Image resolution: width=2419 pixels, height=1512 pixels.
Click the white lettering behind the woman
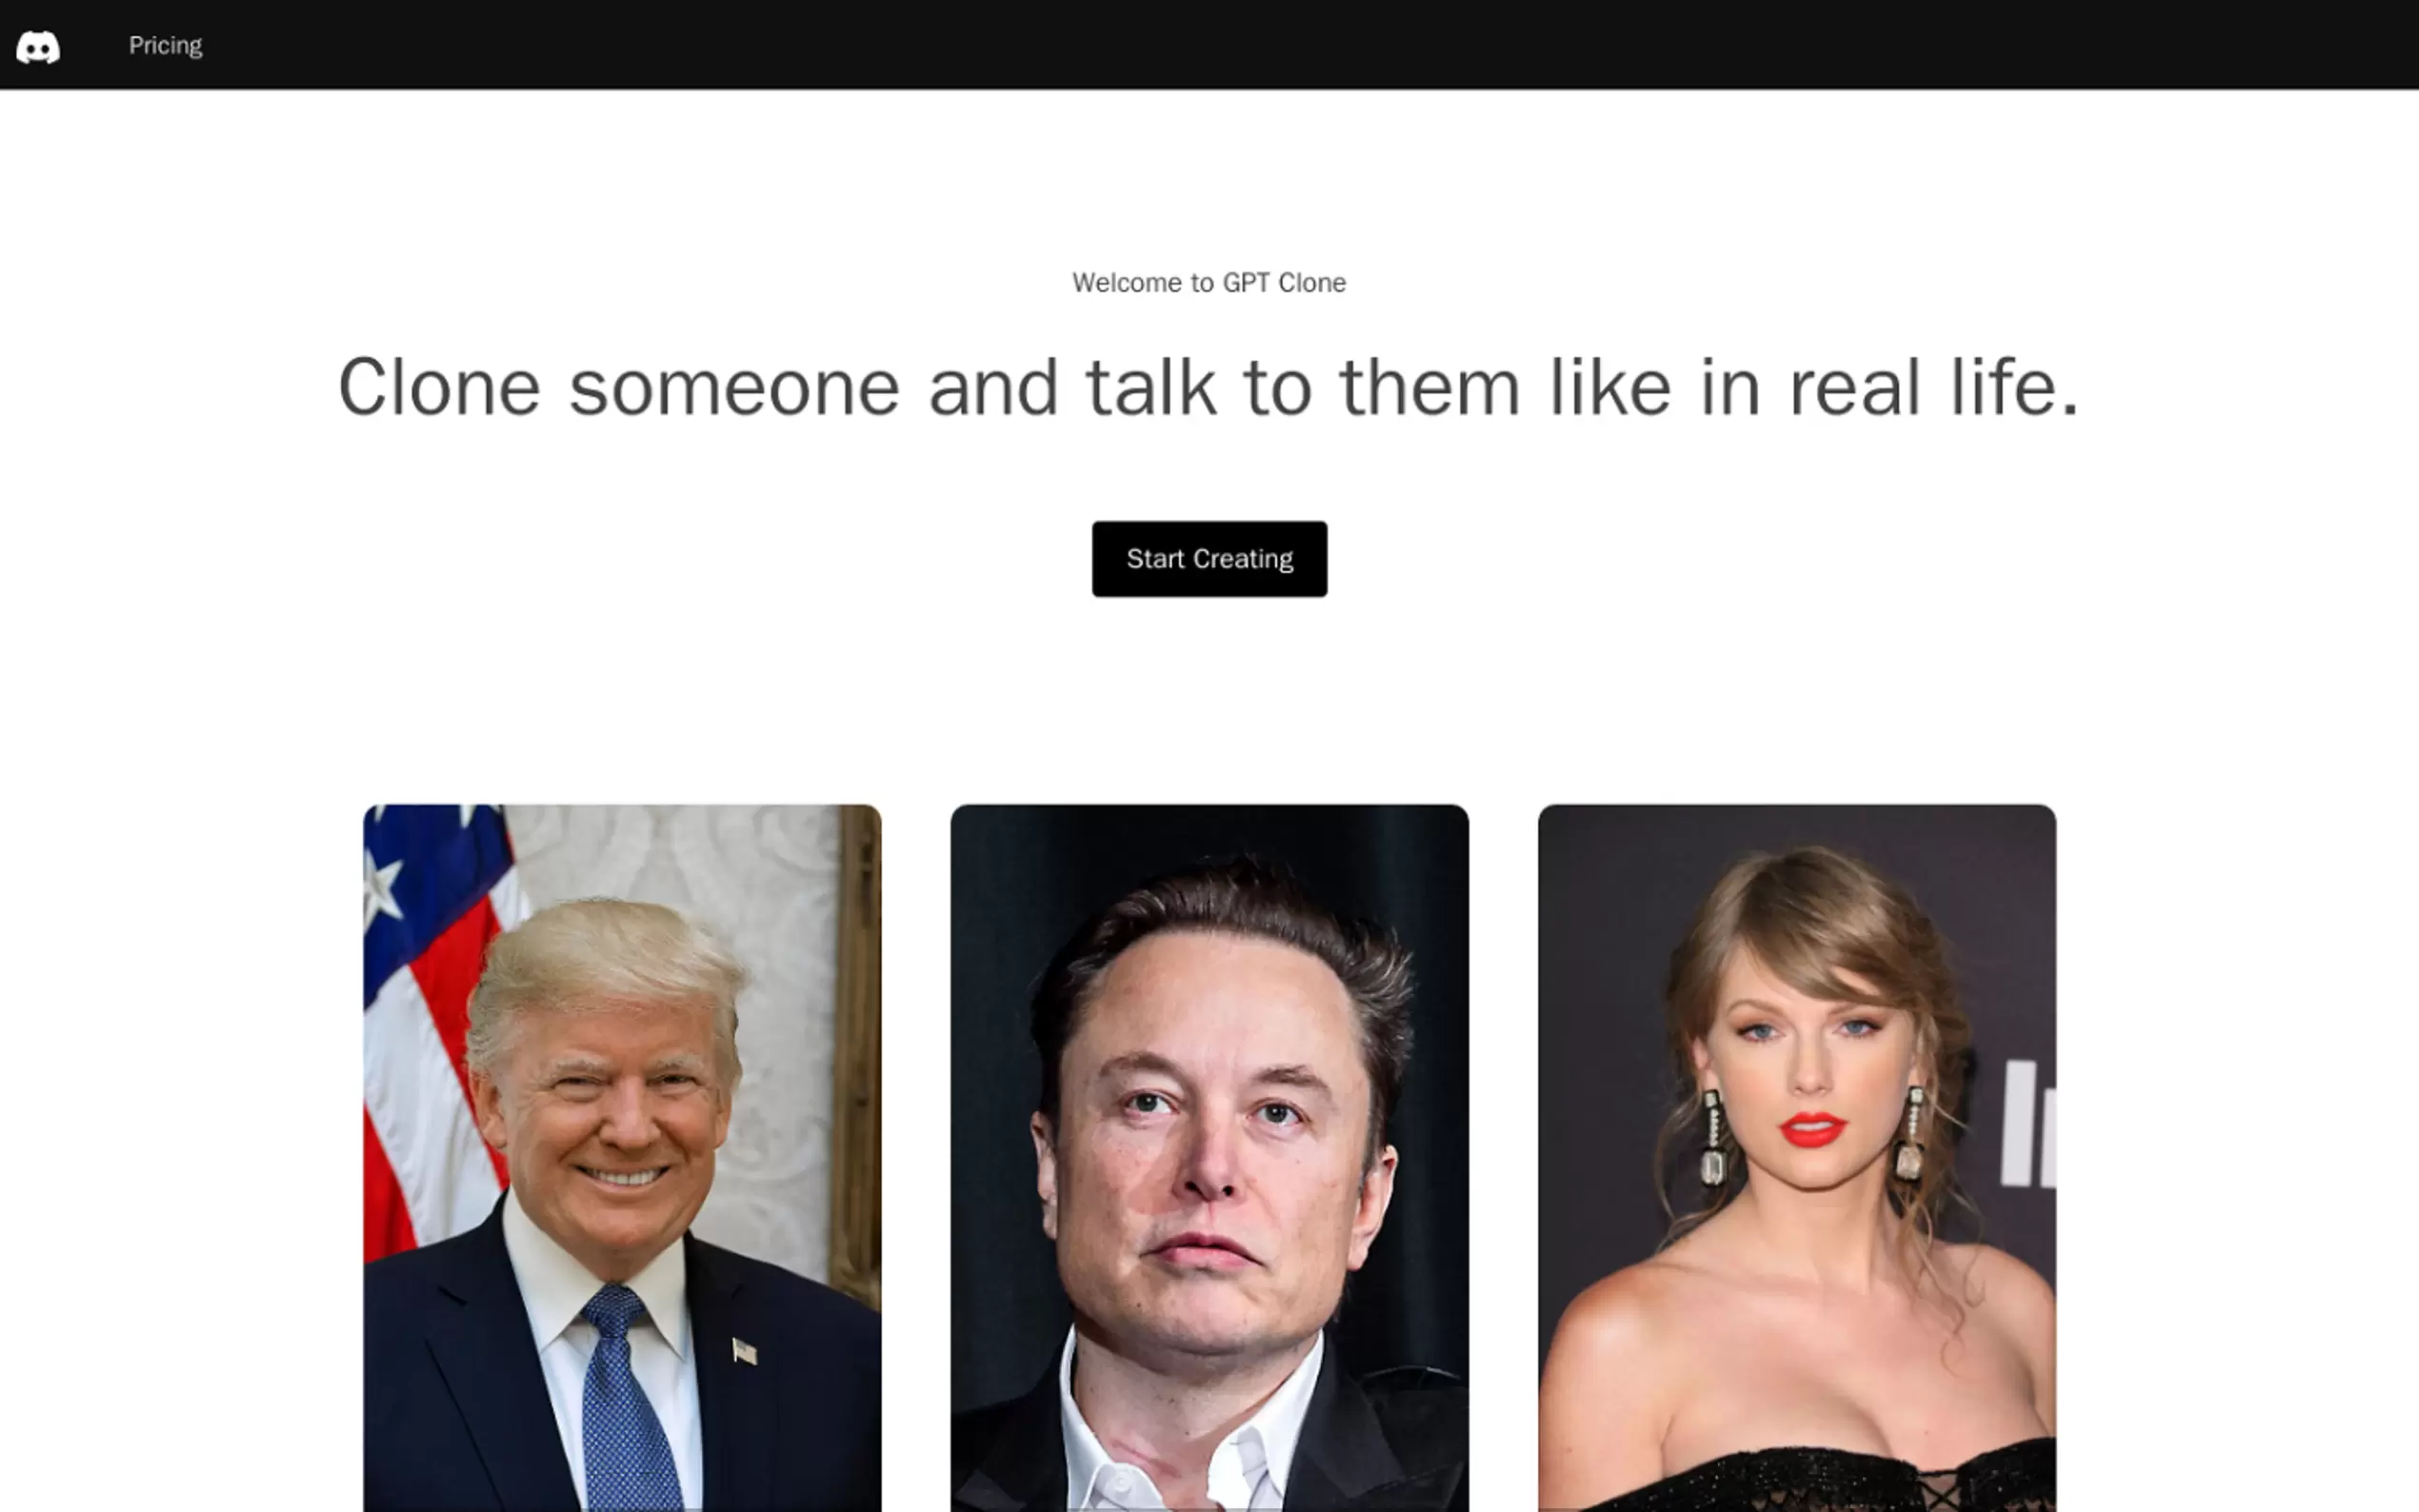point(2027,1125)
